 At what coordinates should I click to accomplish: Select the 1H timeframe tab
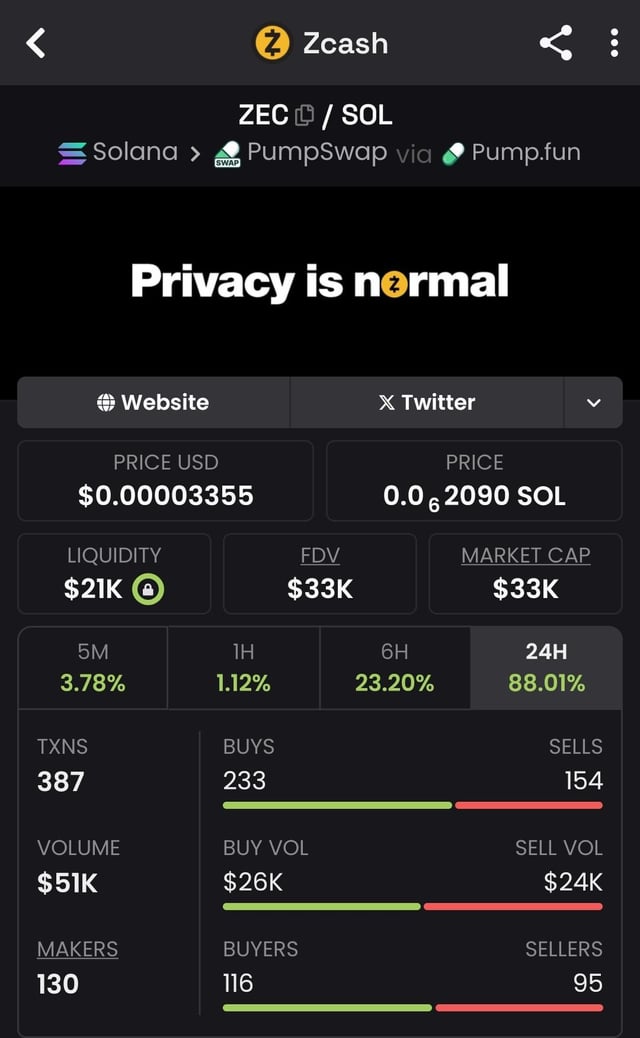click(x=243, y=667)
